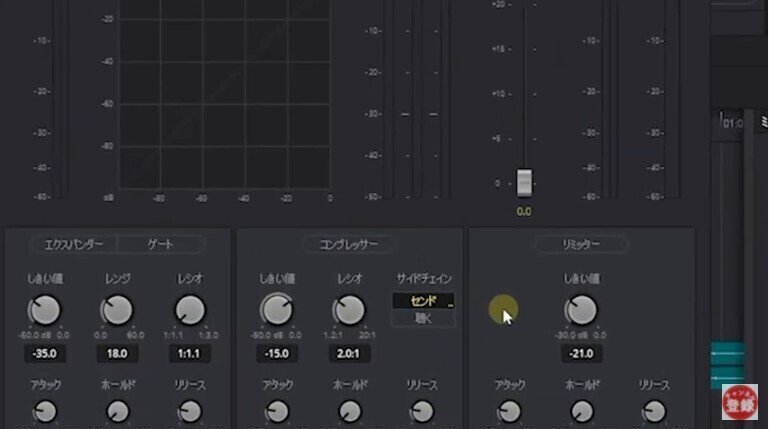The width and height of the screenshot is (769, 429).
Task: Click the dynamics transfer curve graph
Action: [225, 93]
